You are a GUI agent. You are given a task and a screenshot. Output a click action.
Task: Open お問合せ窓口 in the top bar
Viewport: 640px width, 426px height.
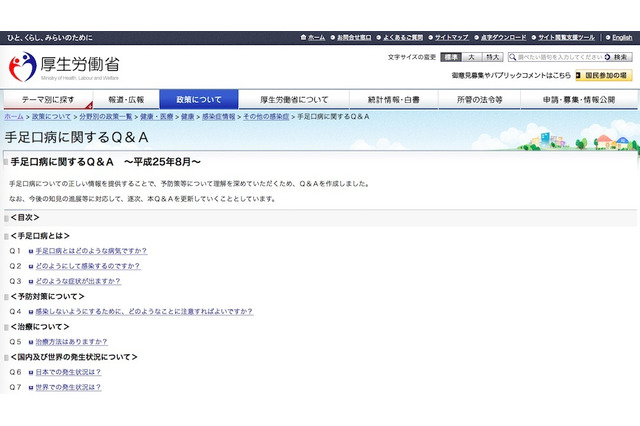pos(359,37)
